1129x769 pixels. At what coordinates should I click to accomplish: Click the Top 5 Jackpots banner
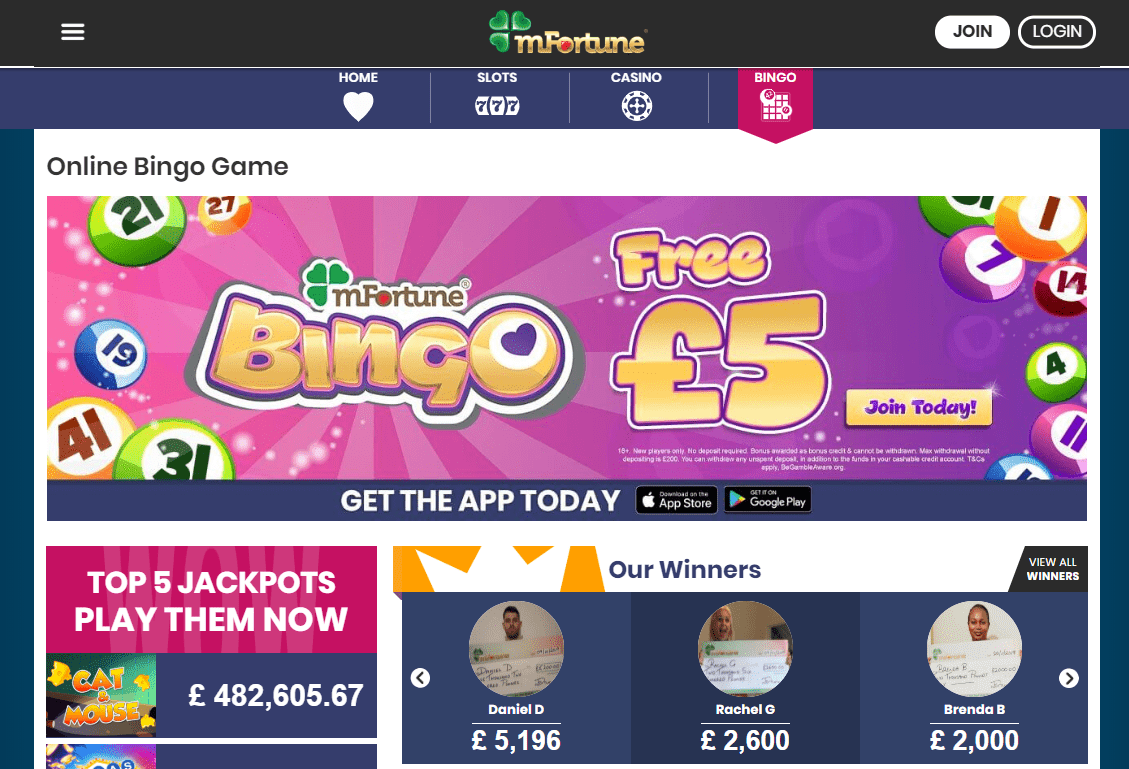211,600
